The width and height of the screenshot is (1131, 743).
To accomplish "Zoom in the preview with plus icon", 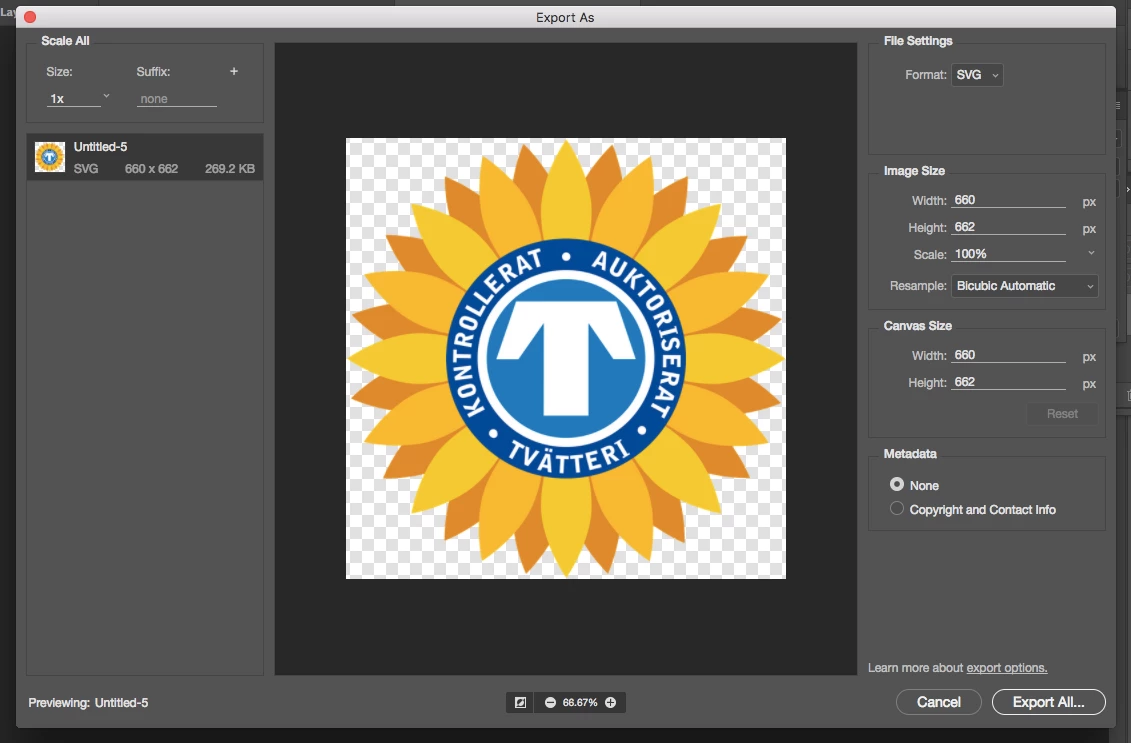I will point(610,703).
